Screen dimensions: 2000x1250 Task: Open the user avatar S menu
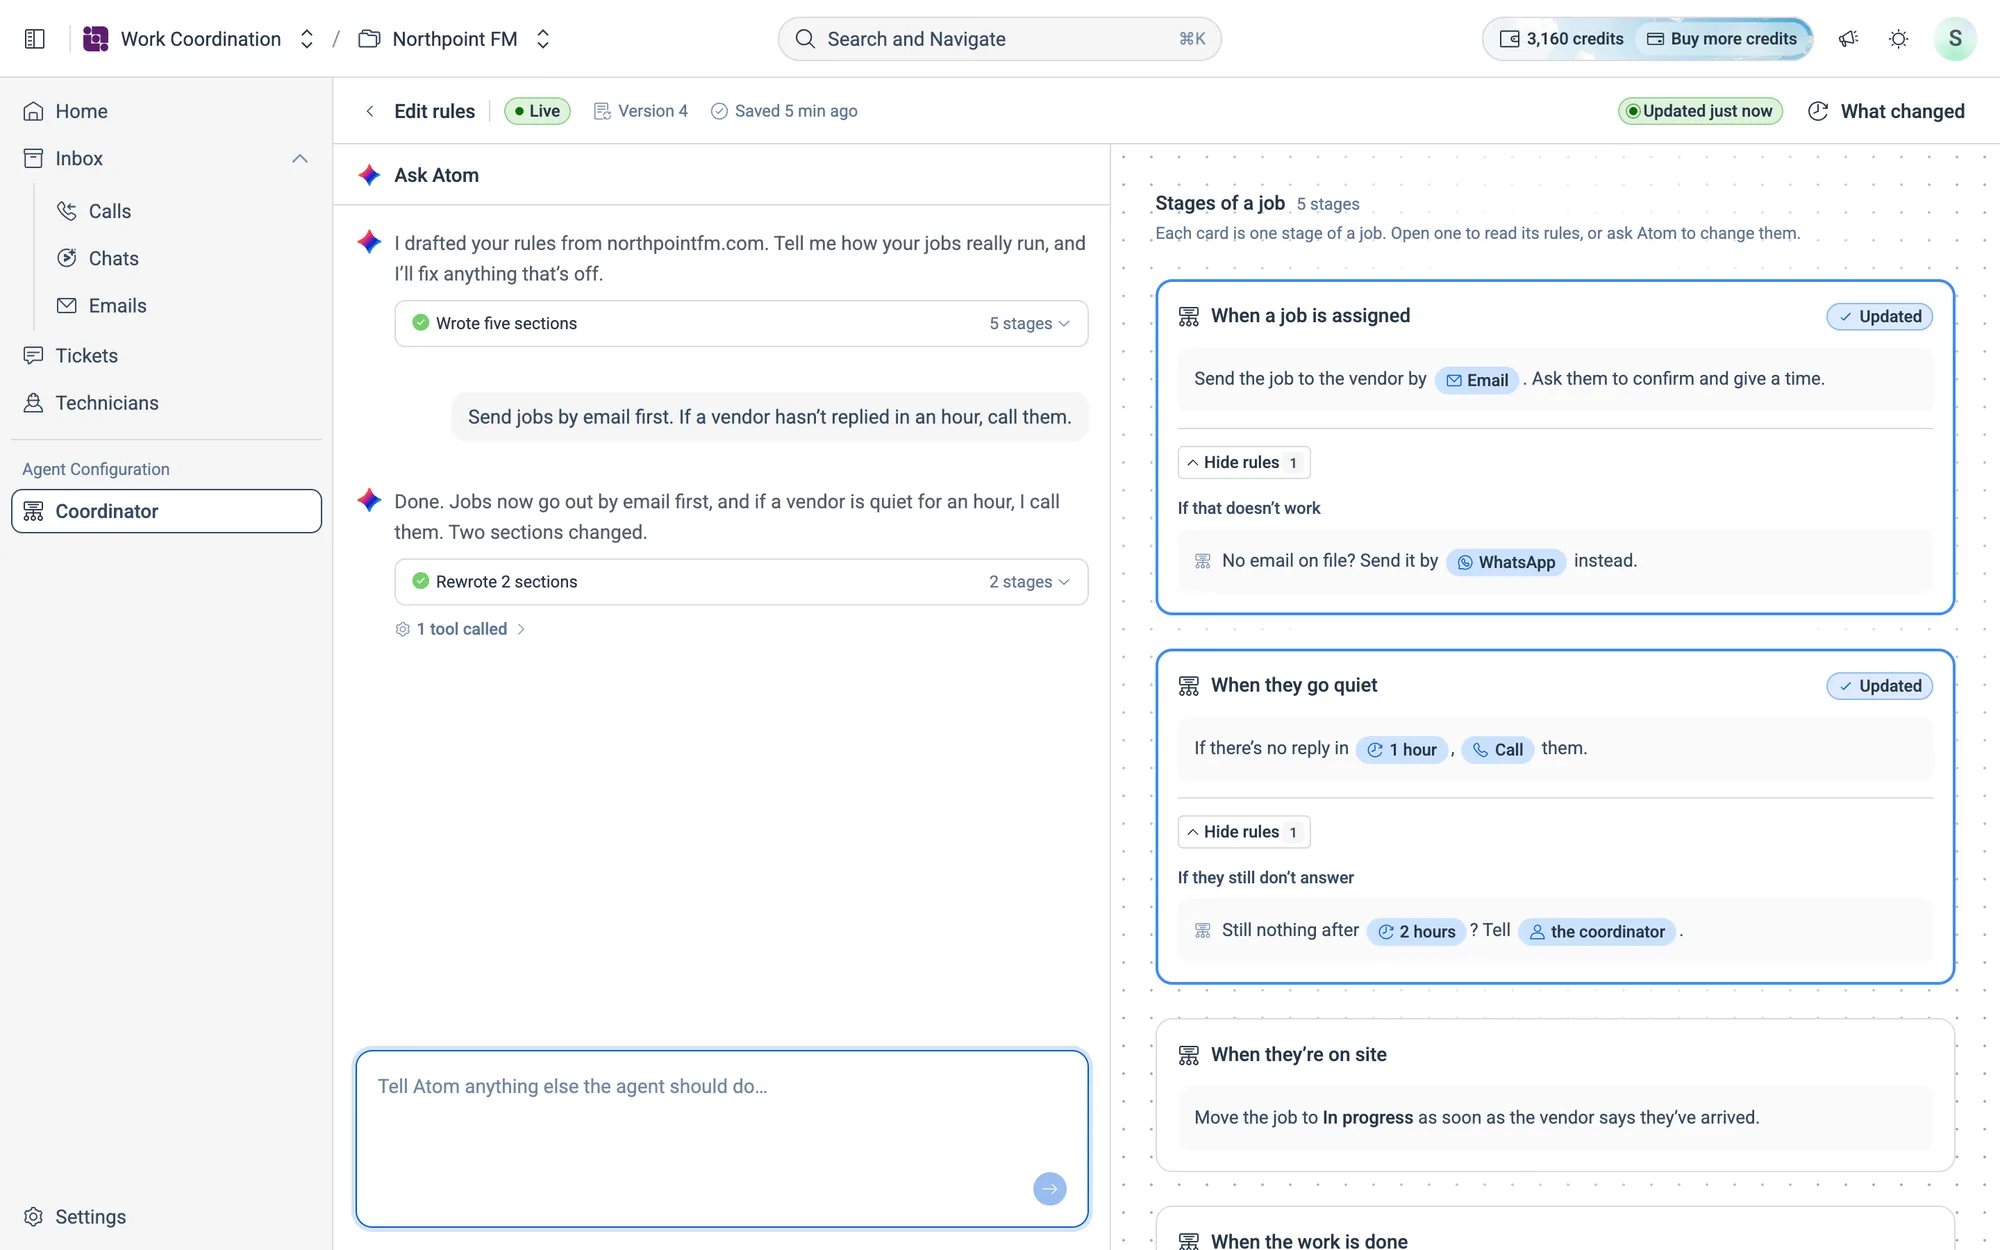coord(1955,39)
